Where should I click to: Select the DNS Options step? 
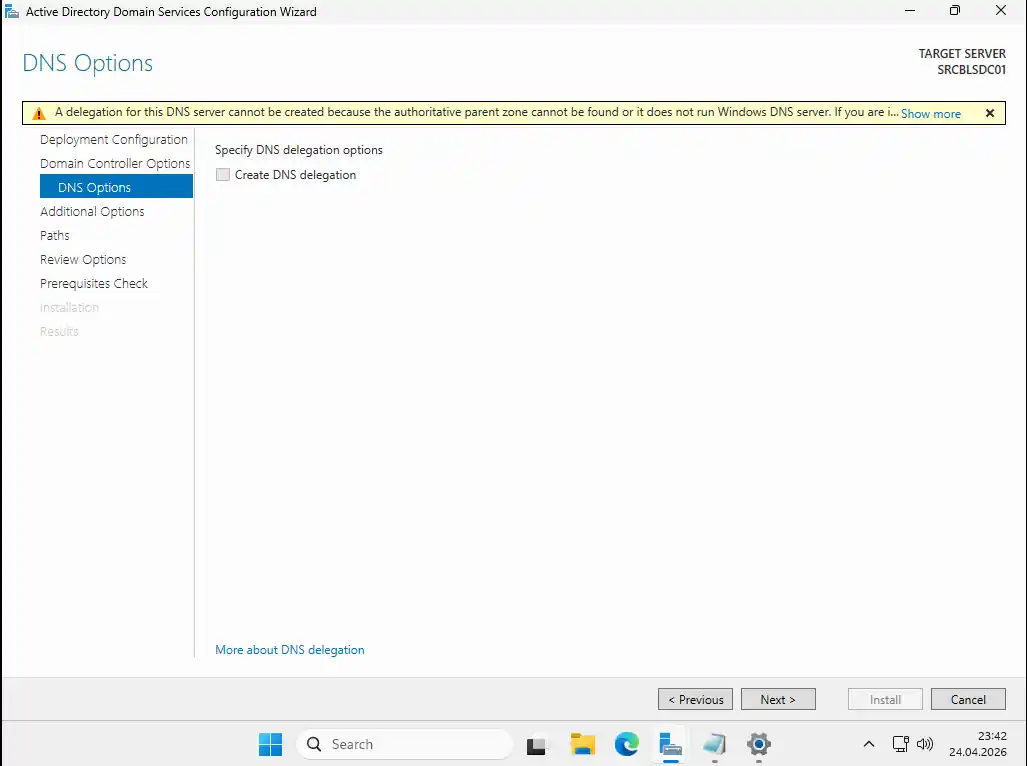(117, 187)
